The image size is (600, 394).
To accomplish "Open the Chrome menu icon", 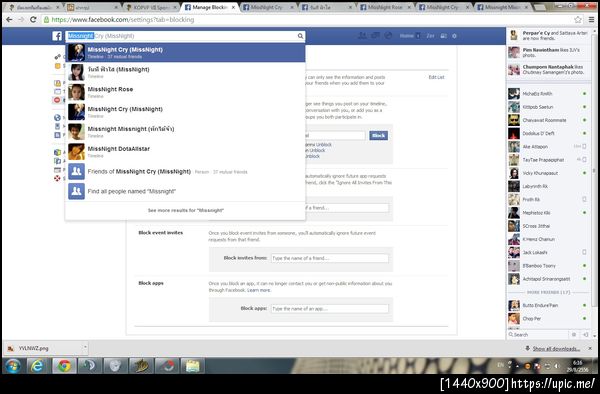I will [591, 20].
